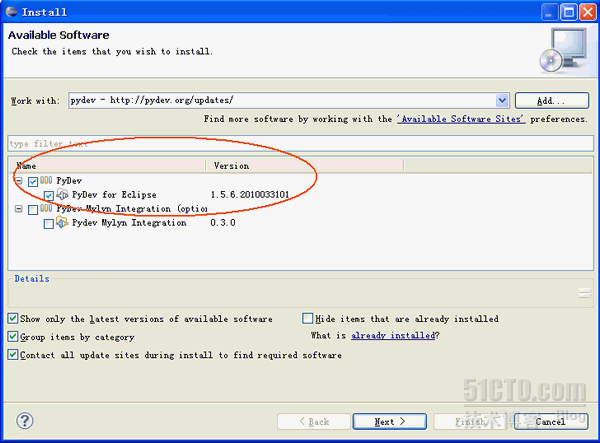Click version 0.3.0 cell

click(x=223, y=223)
